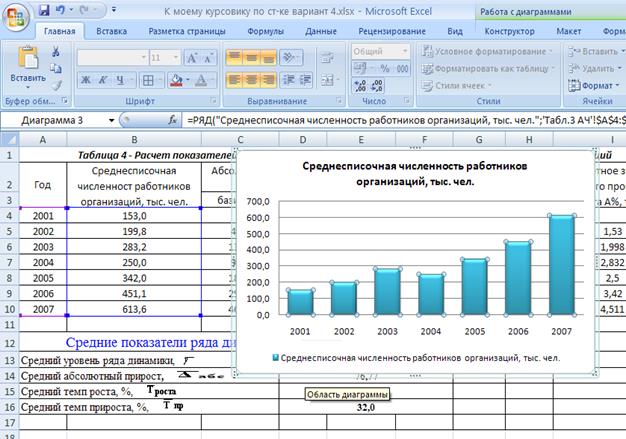Open the Конструктор chart tab
626x439 pixels.
[x=509, y=31]
